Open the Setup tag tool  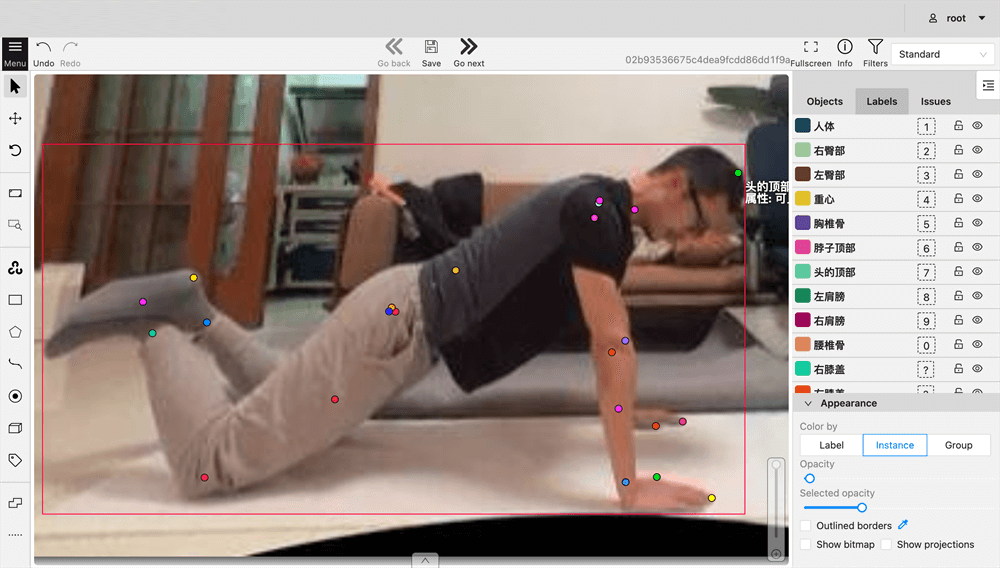click(x=15, y=460)
